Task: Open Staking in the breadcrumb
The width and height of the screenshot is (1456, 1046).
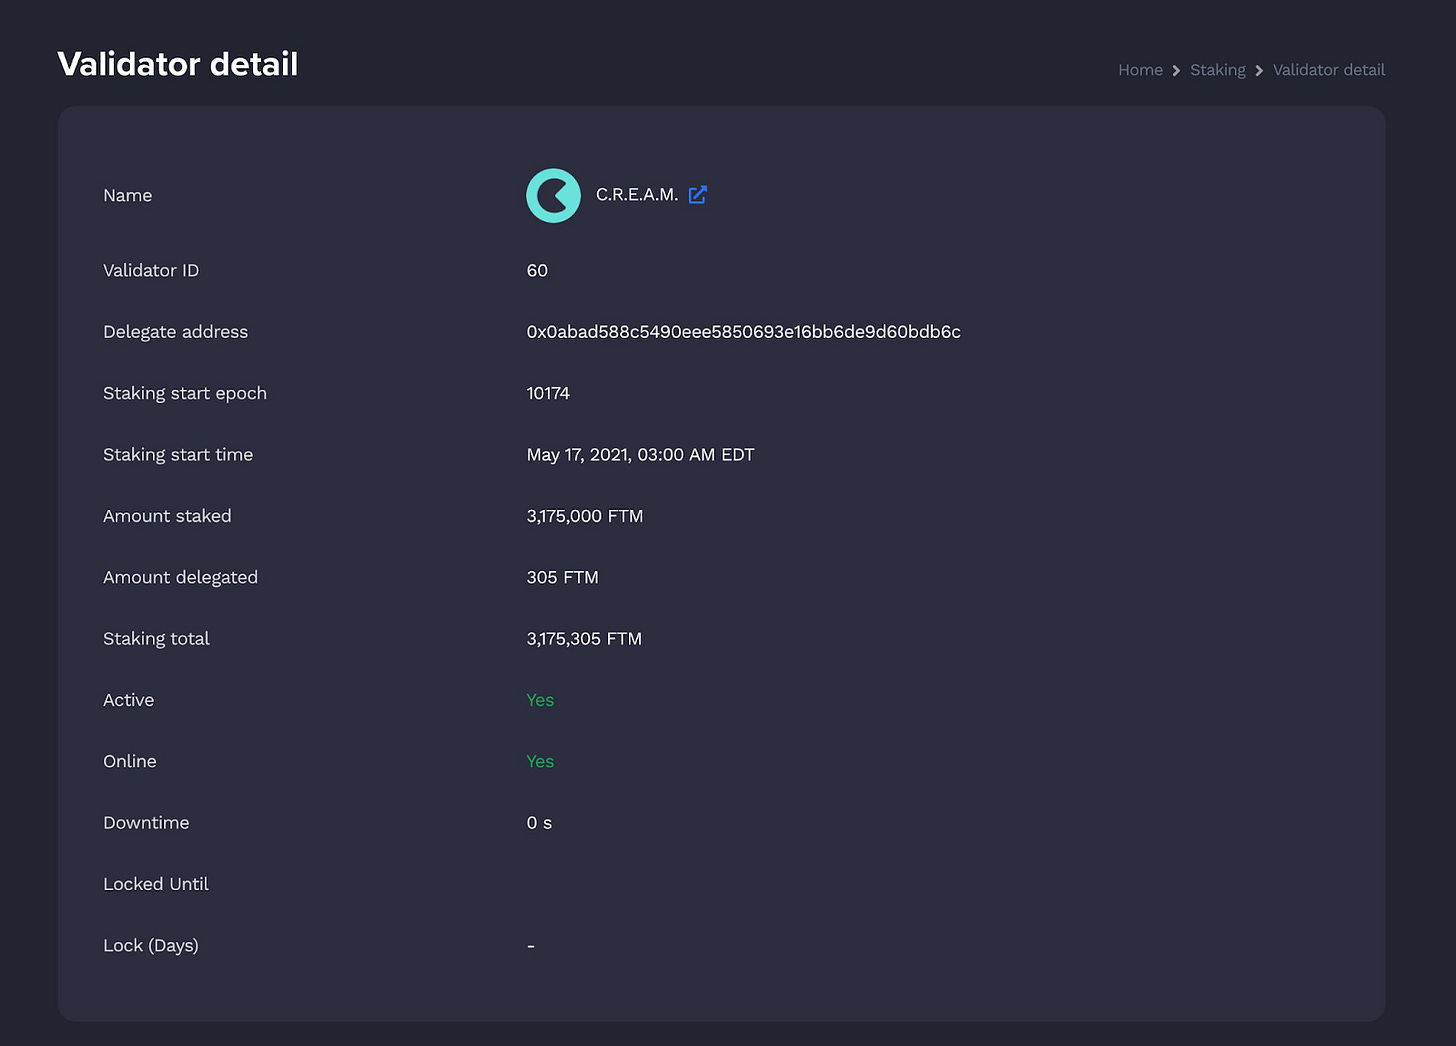Action: [1217, 70]
